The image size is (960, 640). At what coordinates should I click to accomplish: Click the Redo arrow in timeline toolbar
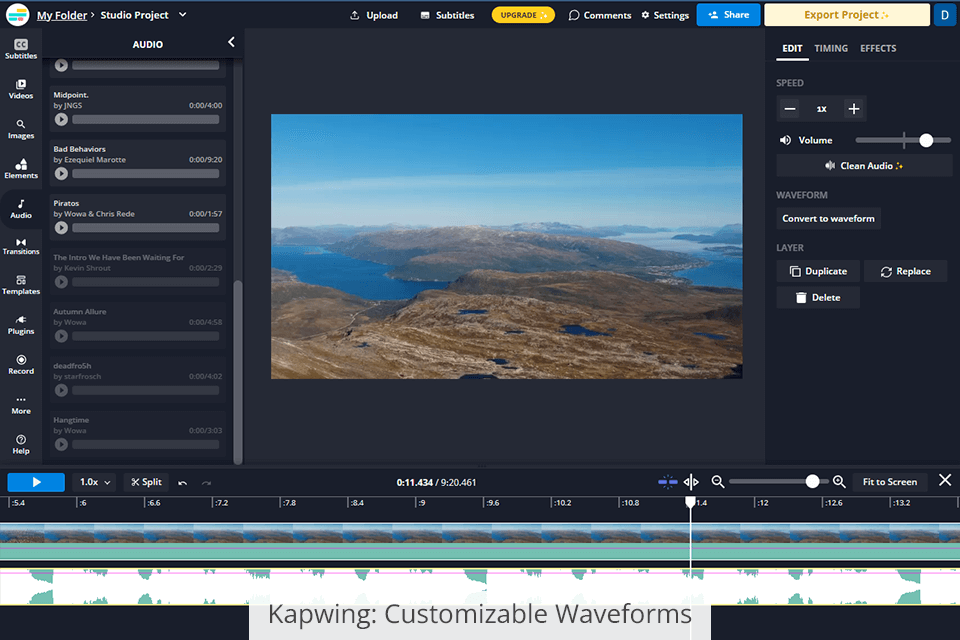[206, 483]
